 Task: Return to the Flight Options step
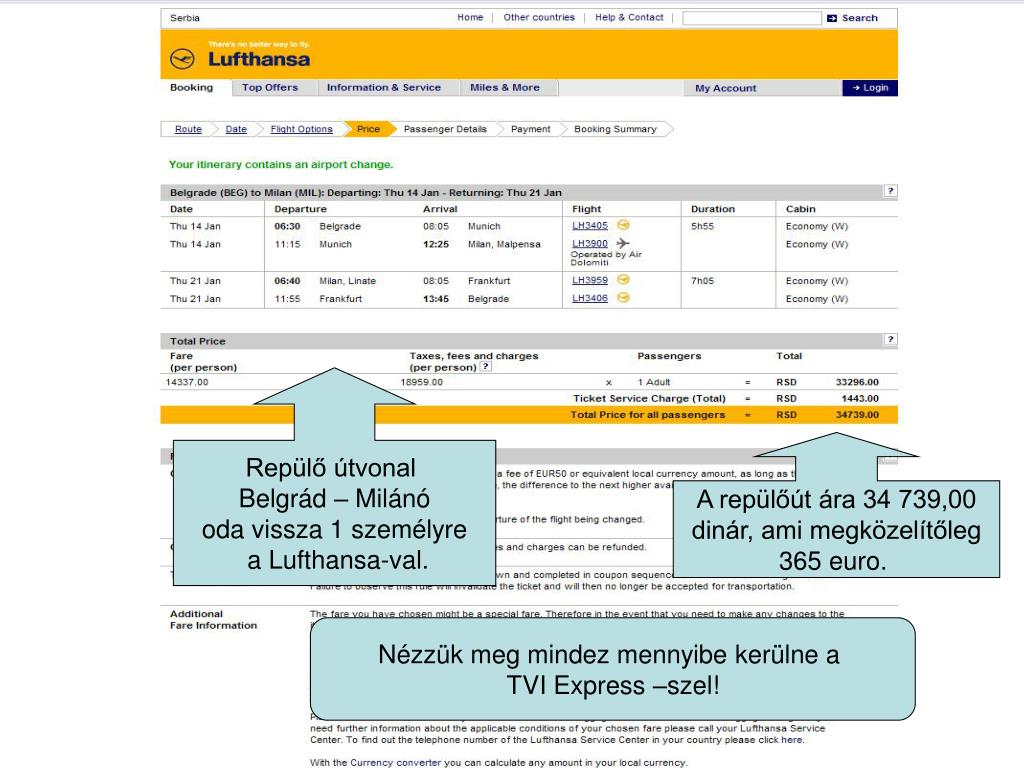pos(302,129)
